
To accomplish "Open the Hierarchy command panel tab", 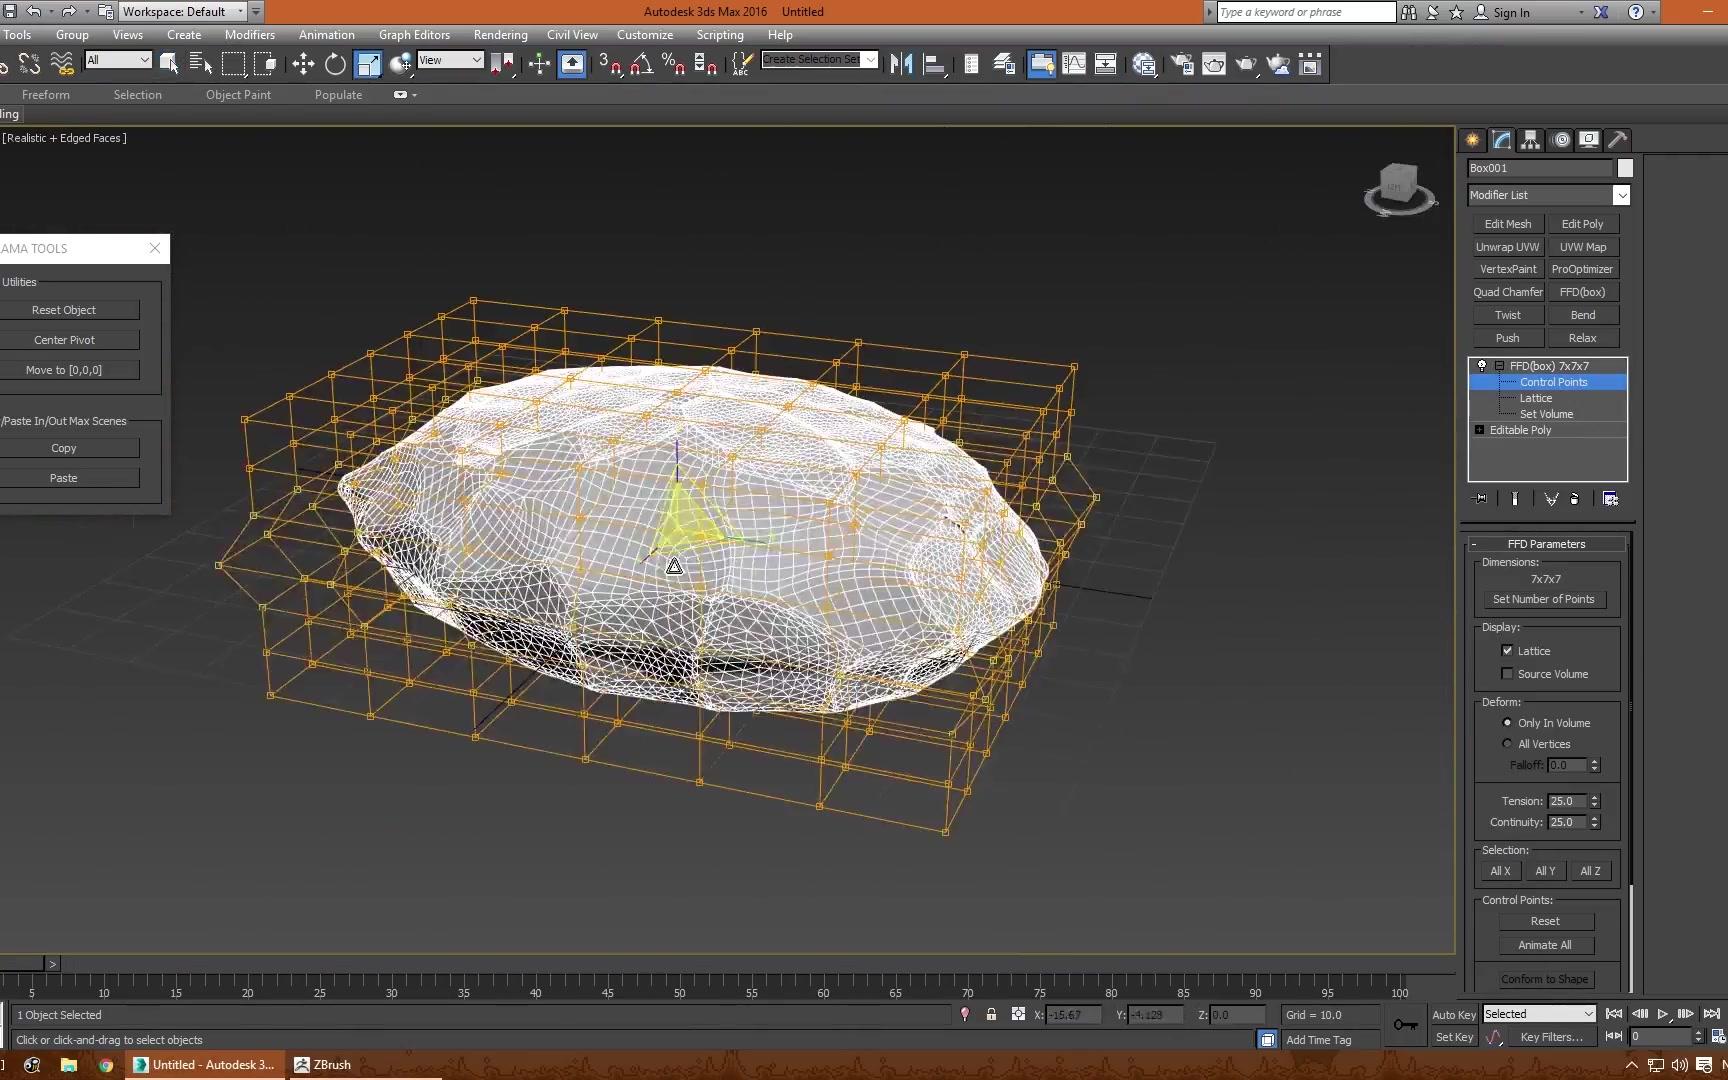I will pyautogui.click(x=1531, y=140).
